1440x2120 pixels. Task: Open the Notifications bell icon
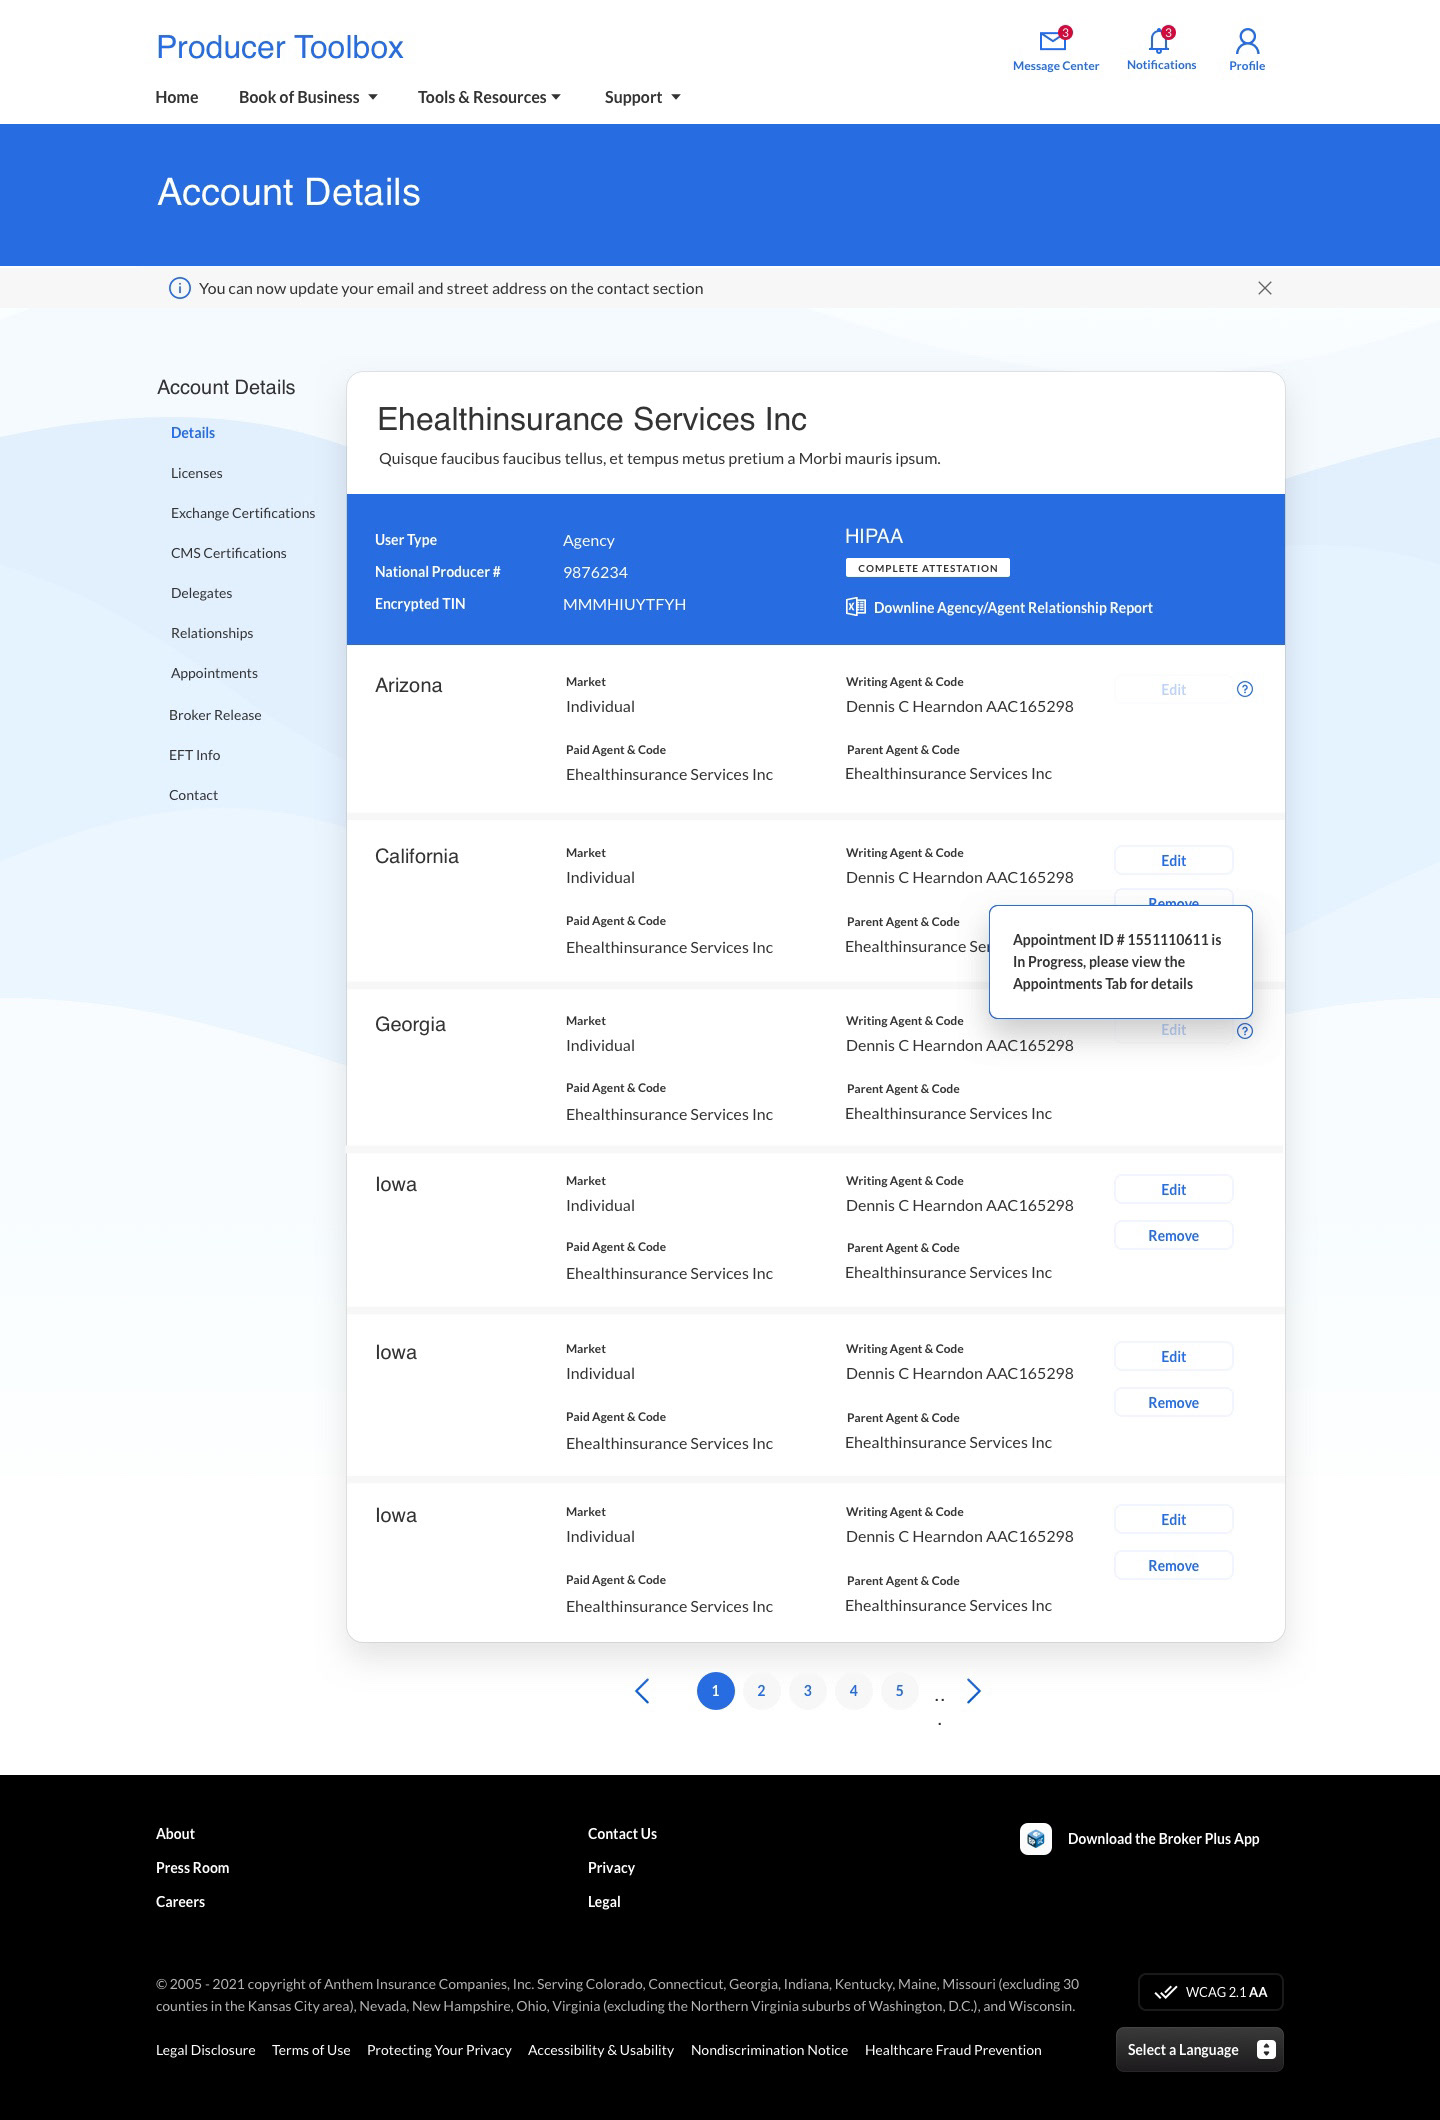pyautogui.click(x=1160, y=40)
